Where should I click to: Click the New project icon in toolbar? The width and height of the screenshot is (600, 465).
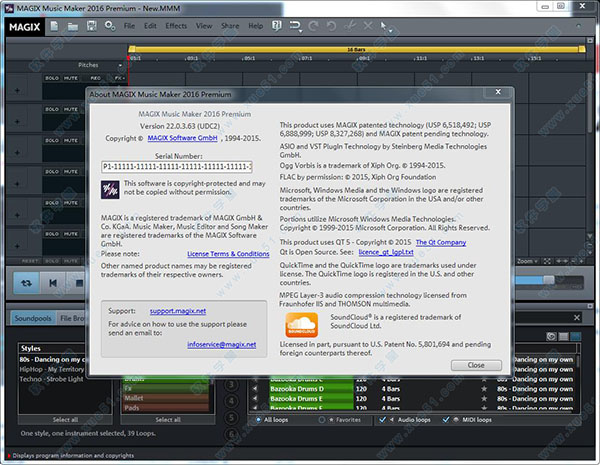tap(54, 26)
